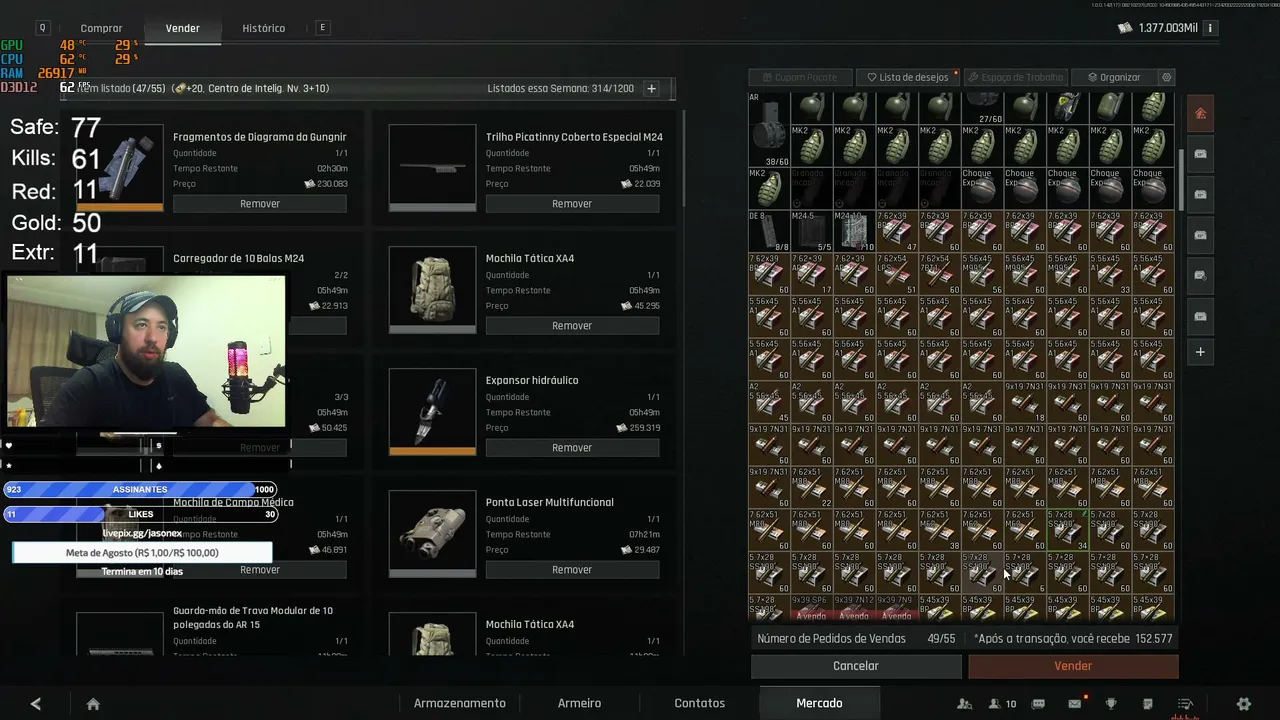Click the info icon beside the currency balance
This screenshot has height=720, width=1280.
1210,28
